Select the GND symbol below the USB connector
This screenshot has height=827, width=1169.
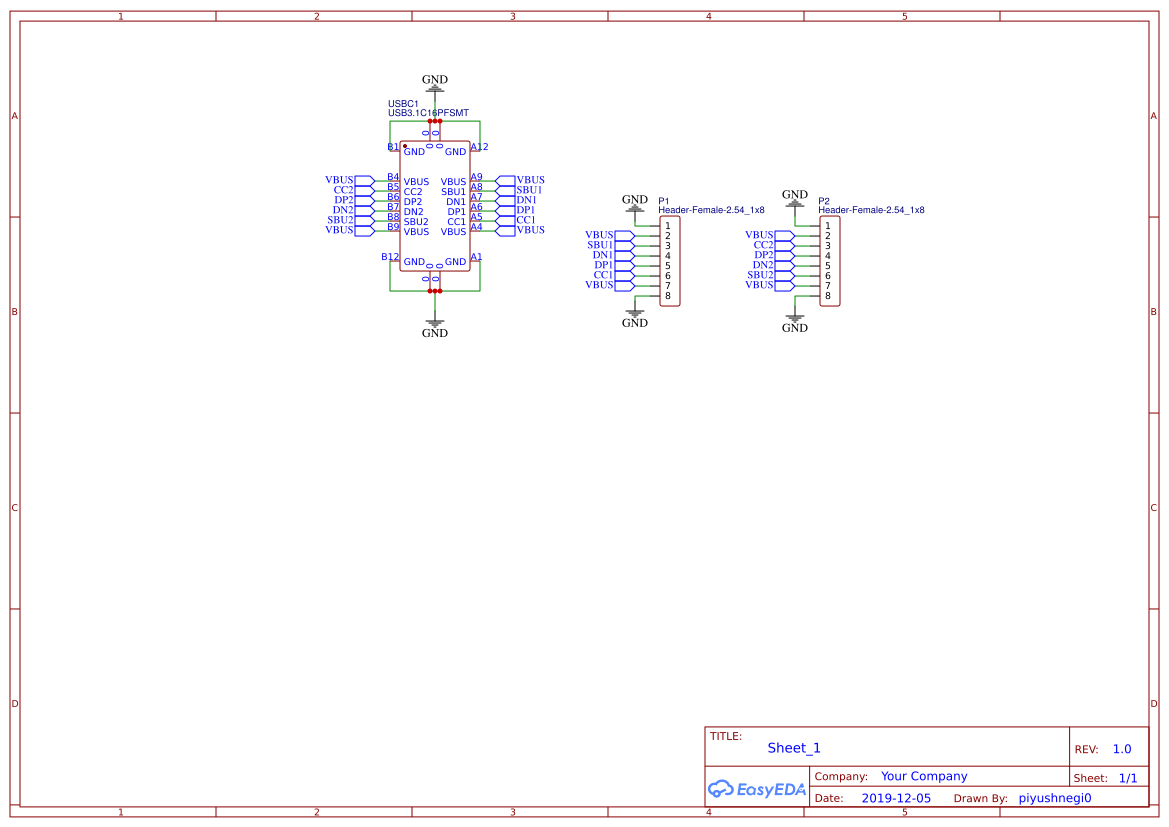tap(434, 327)
